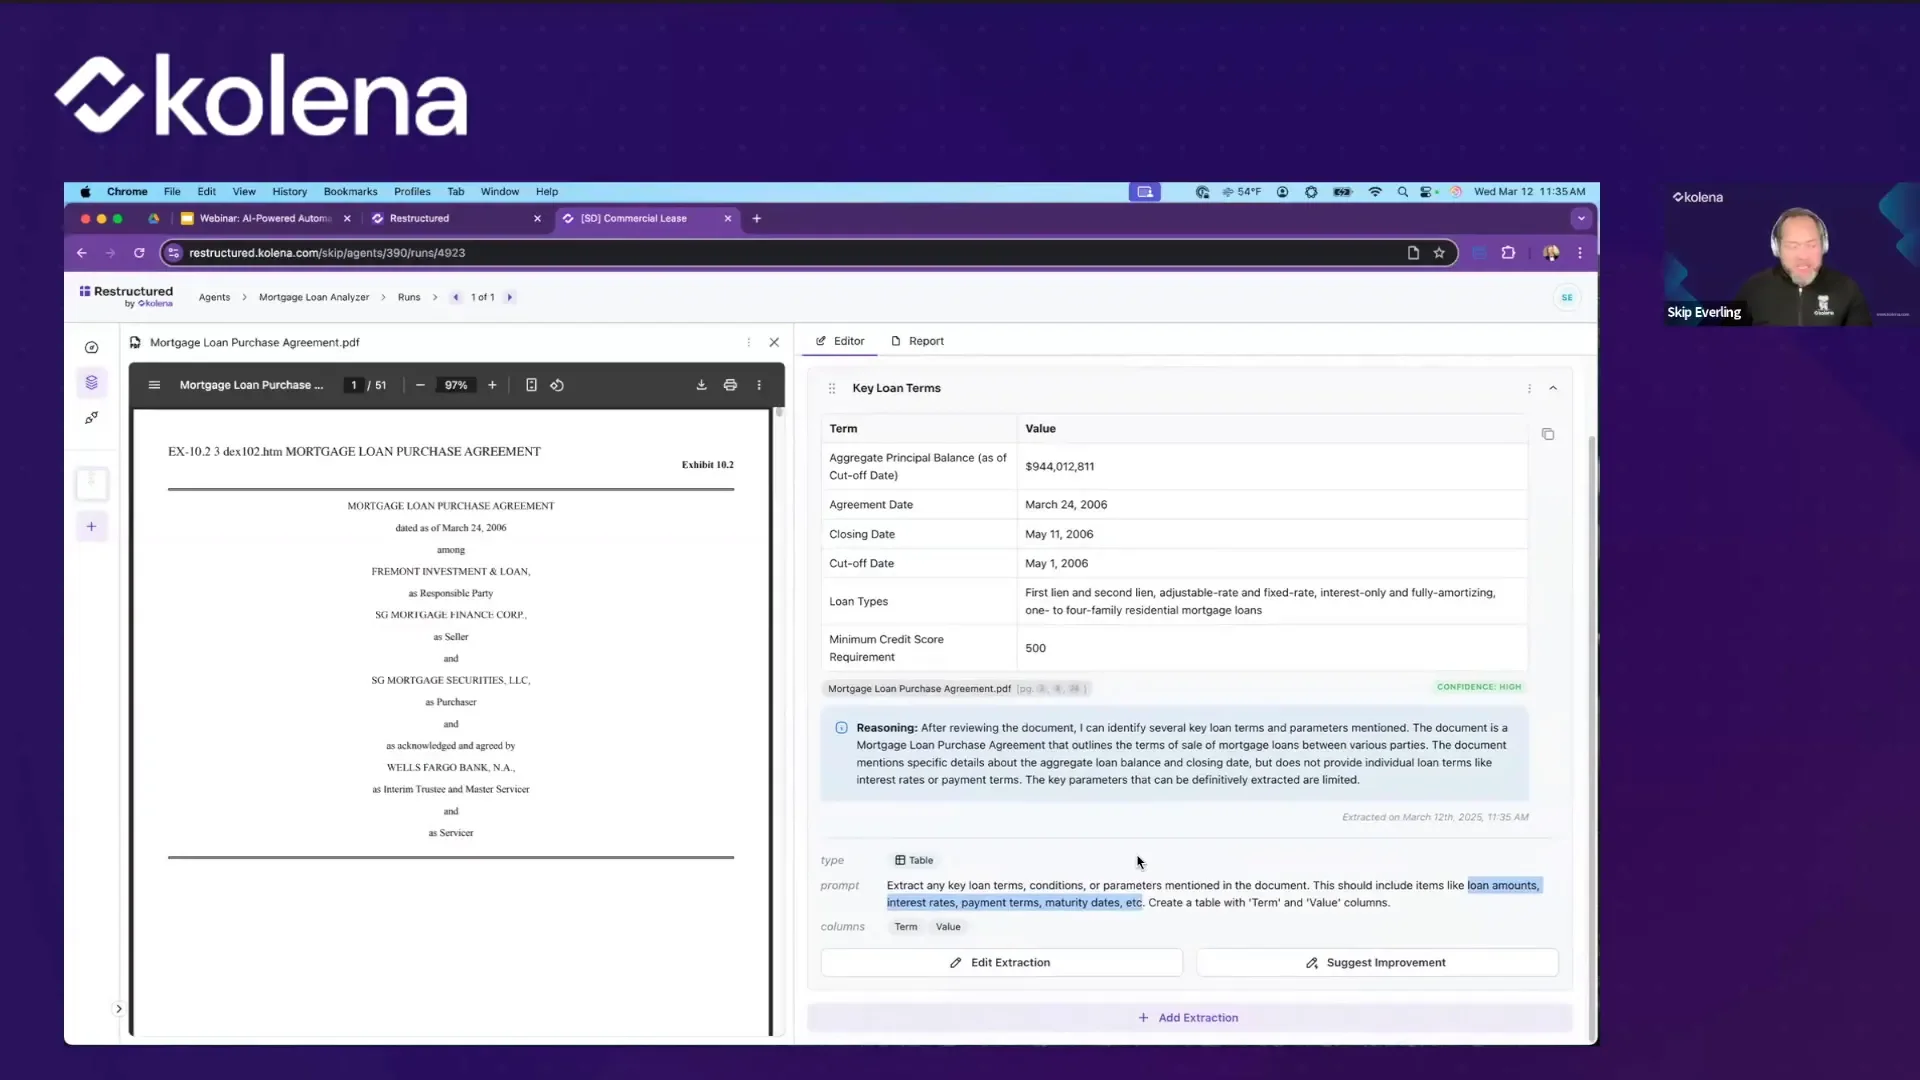Viewport: 1920px width, 1080px height.
Task: Switch to the Report tab
Action: pos(917,341)
